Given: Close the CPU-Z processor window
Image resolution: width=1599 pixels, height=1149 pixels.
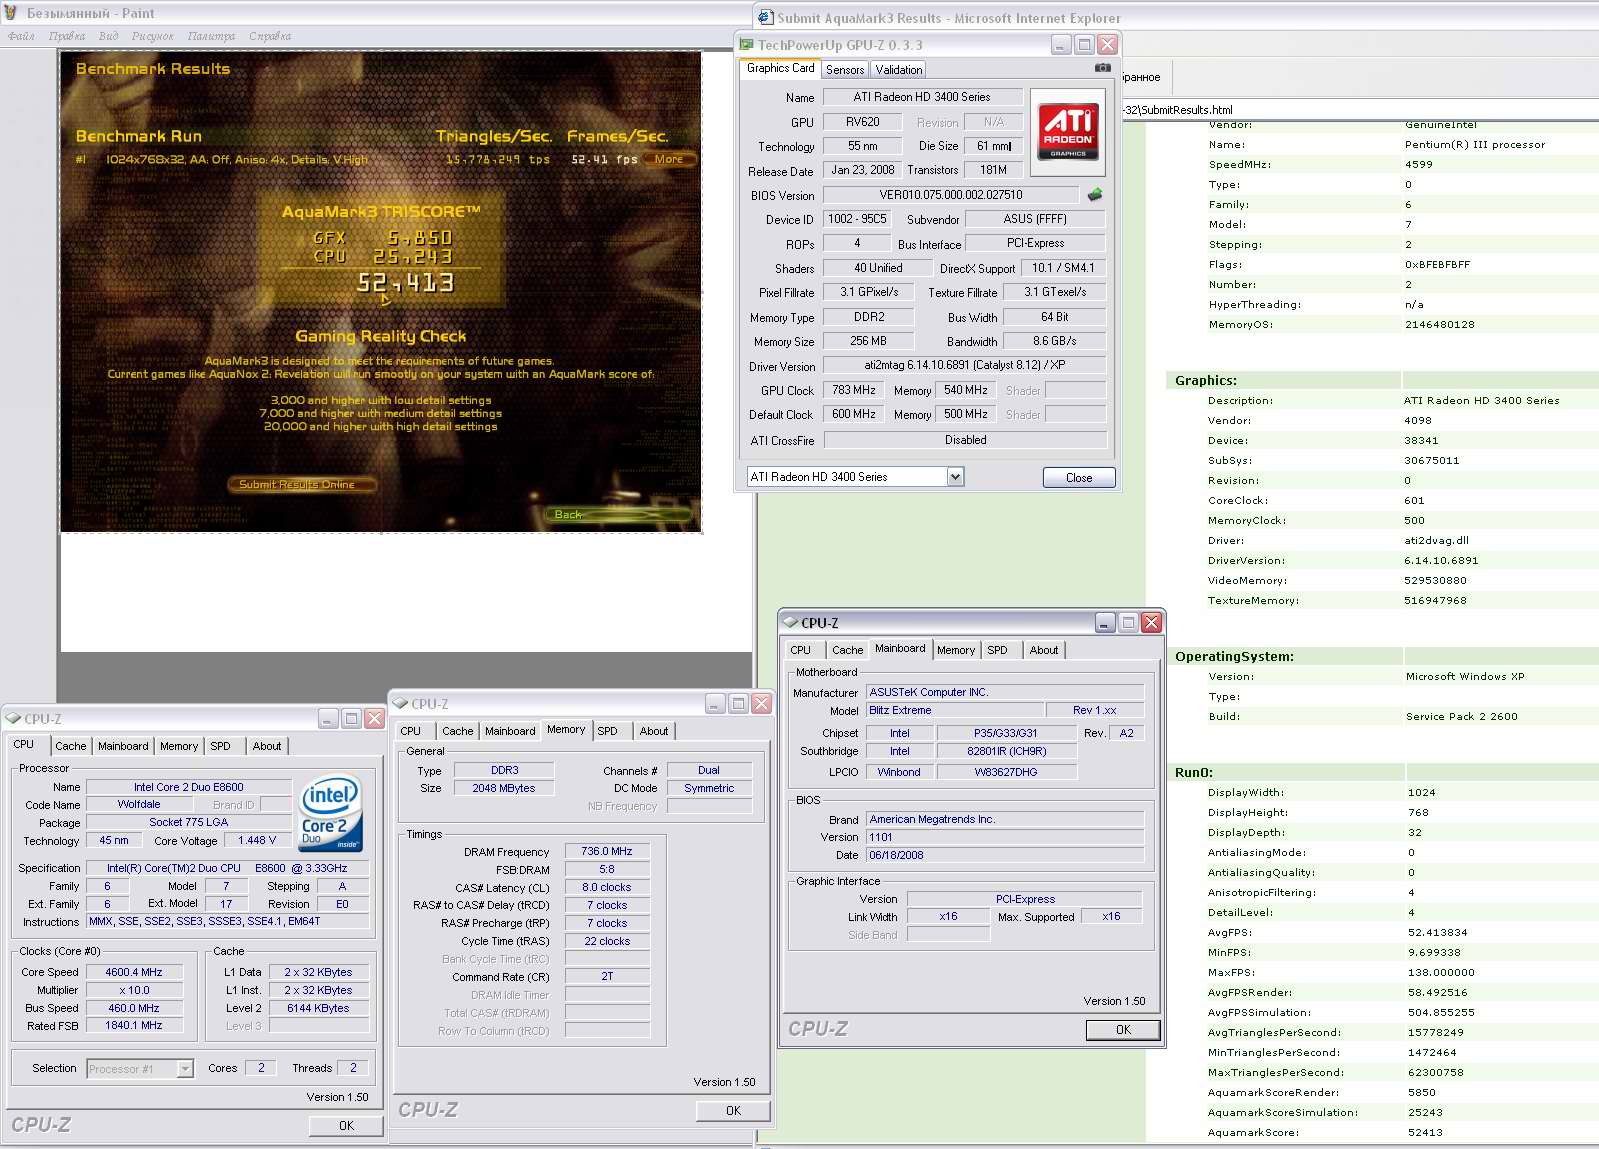Looking at the screenshot, I should [374, 719].
